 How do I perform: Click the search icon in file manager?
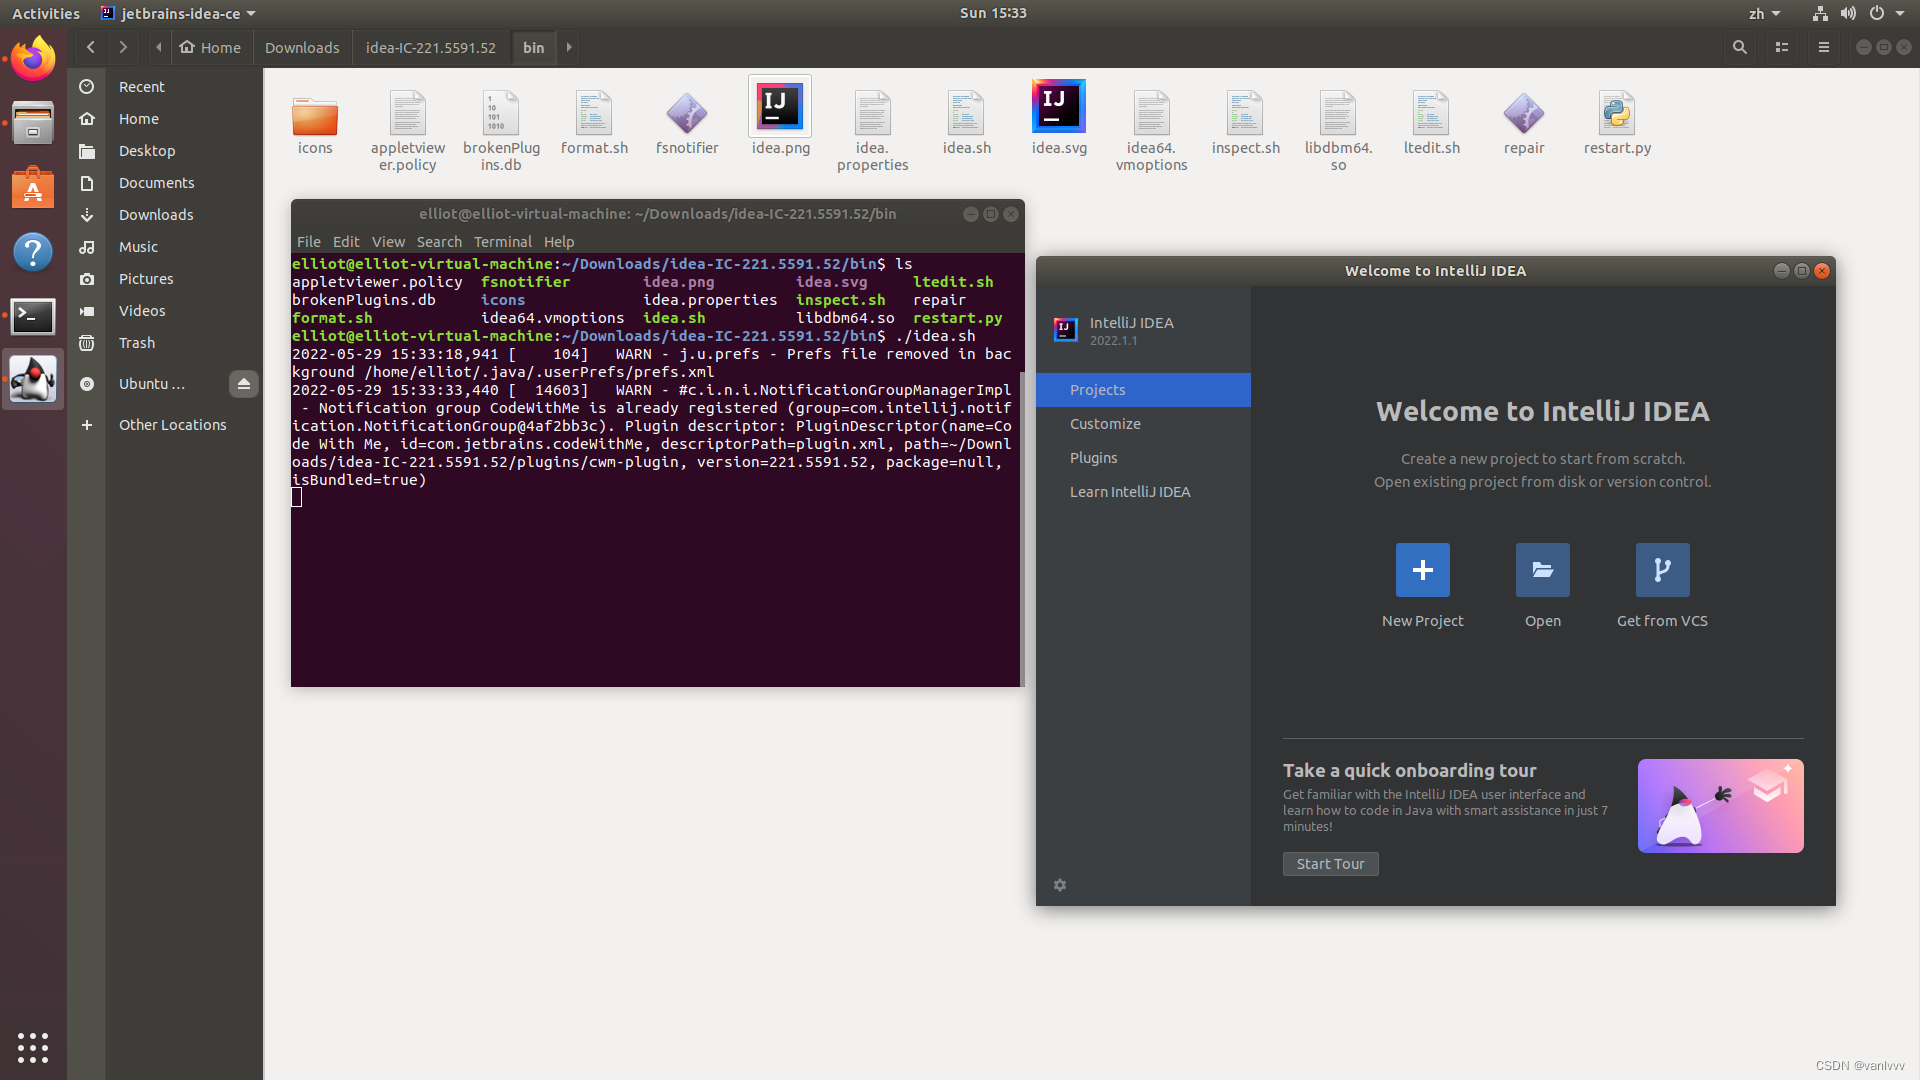click(x=1740, y=47)
